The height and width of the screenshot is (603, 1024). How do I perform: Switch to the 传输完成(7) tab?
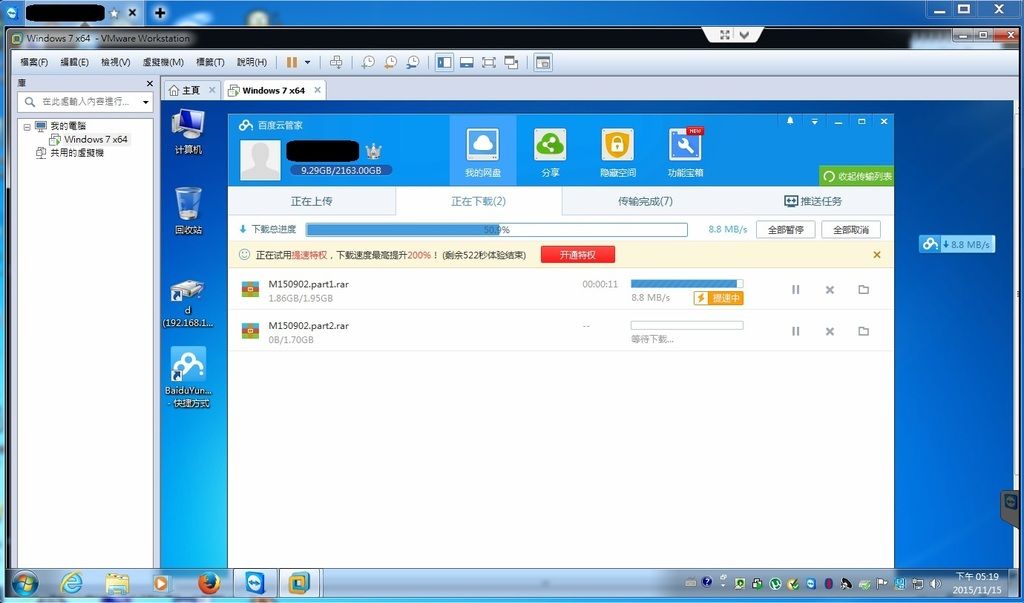(645, 201)
